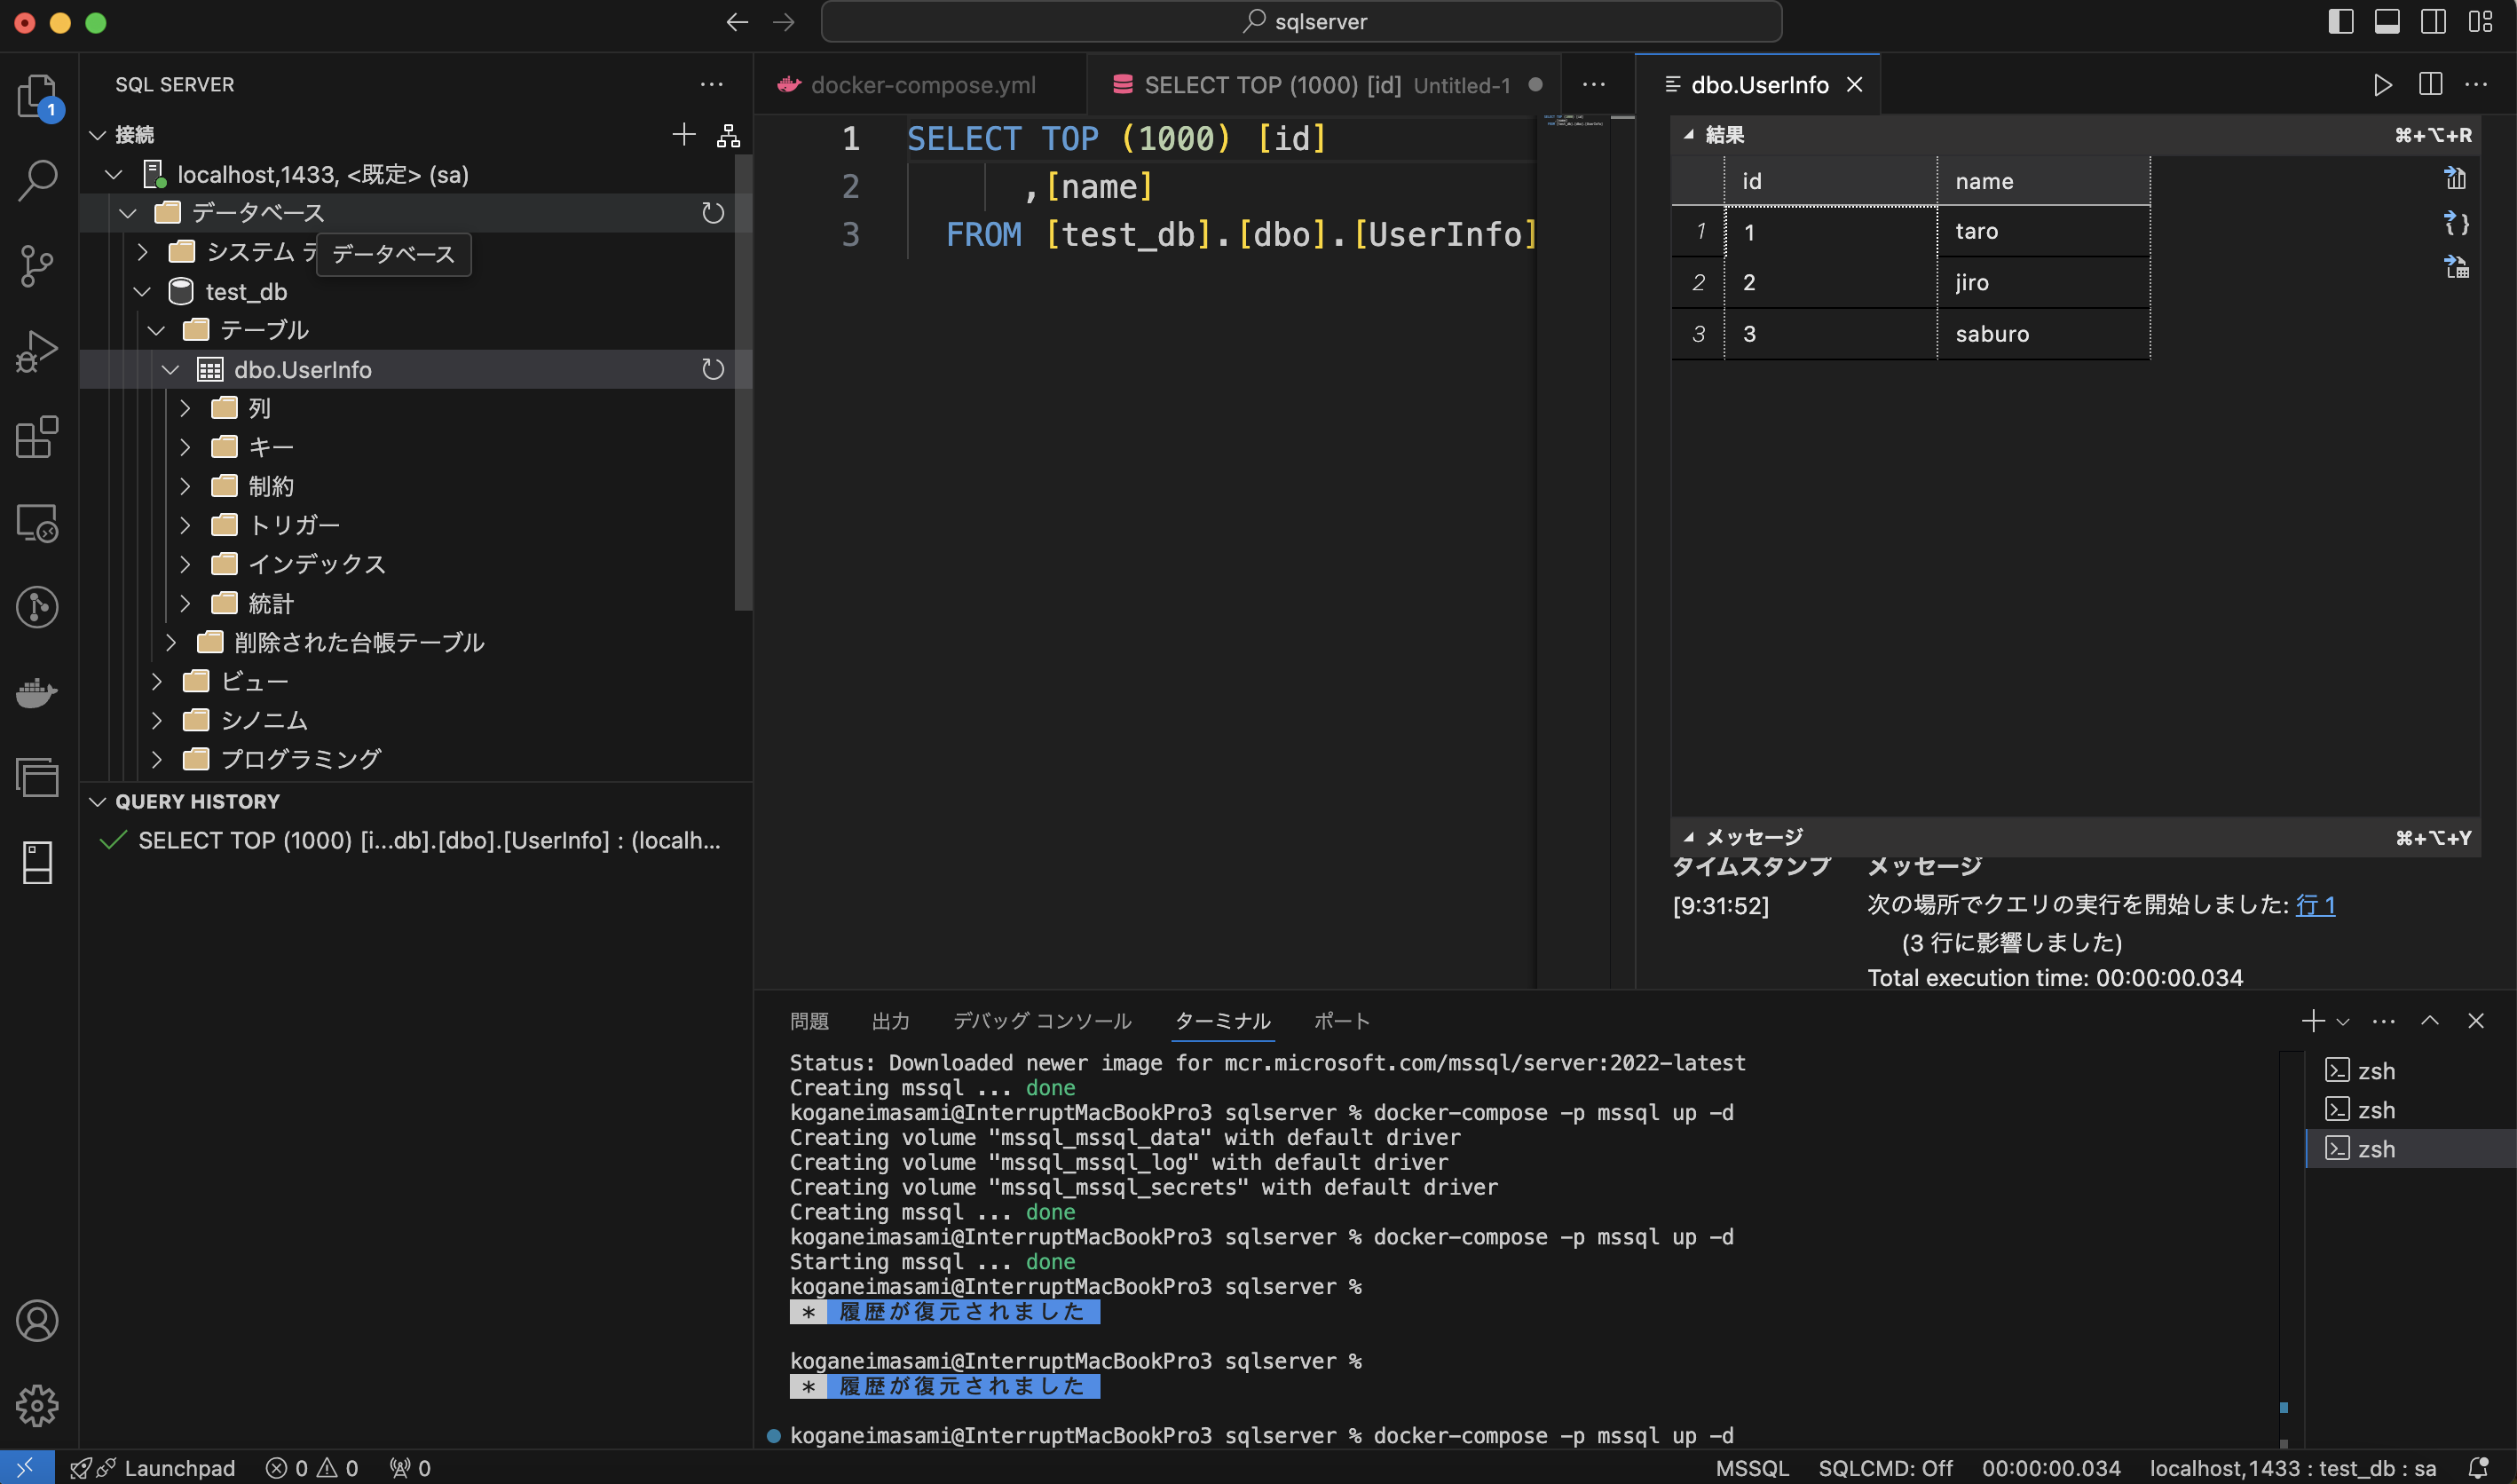Switch to SELECT TOP (1000) Untitled-1 tab
The height and width of the screenshot is (1484, 2517).
1326,85
